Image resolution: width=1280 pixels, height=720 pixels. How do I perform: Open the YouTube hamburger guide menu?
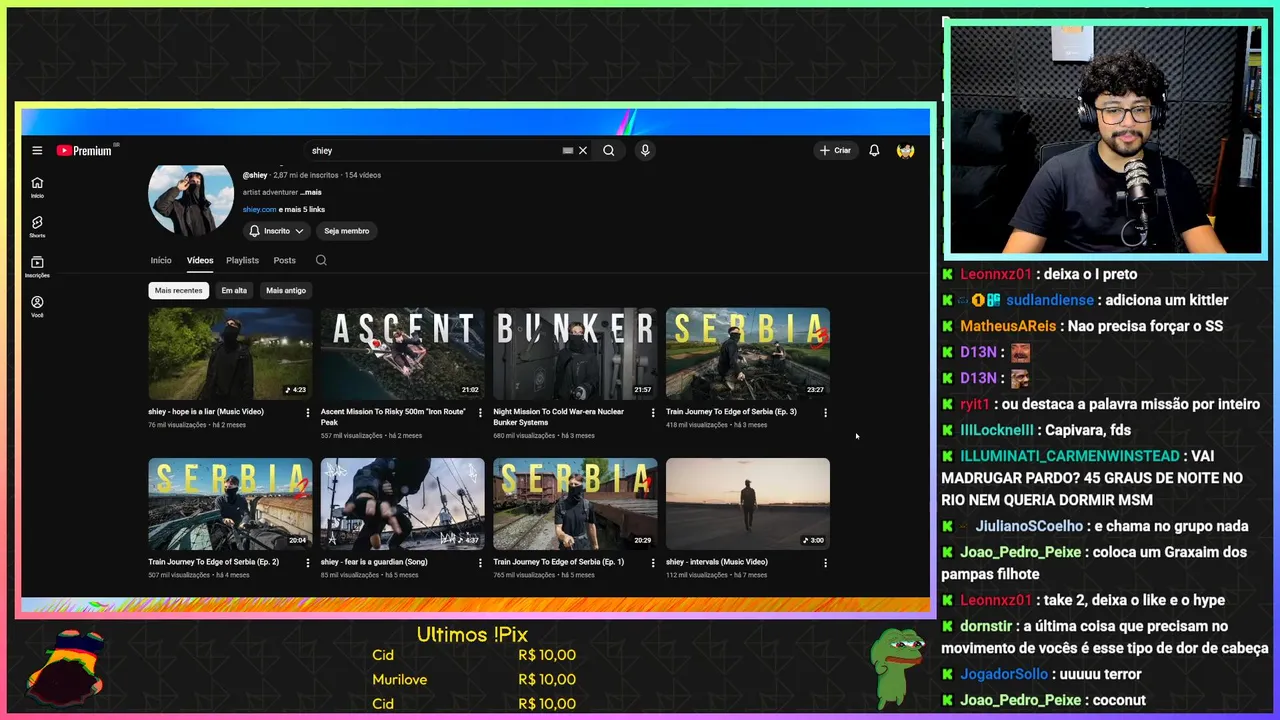click(x=37, y=151)
